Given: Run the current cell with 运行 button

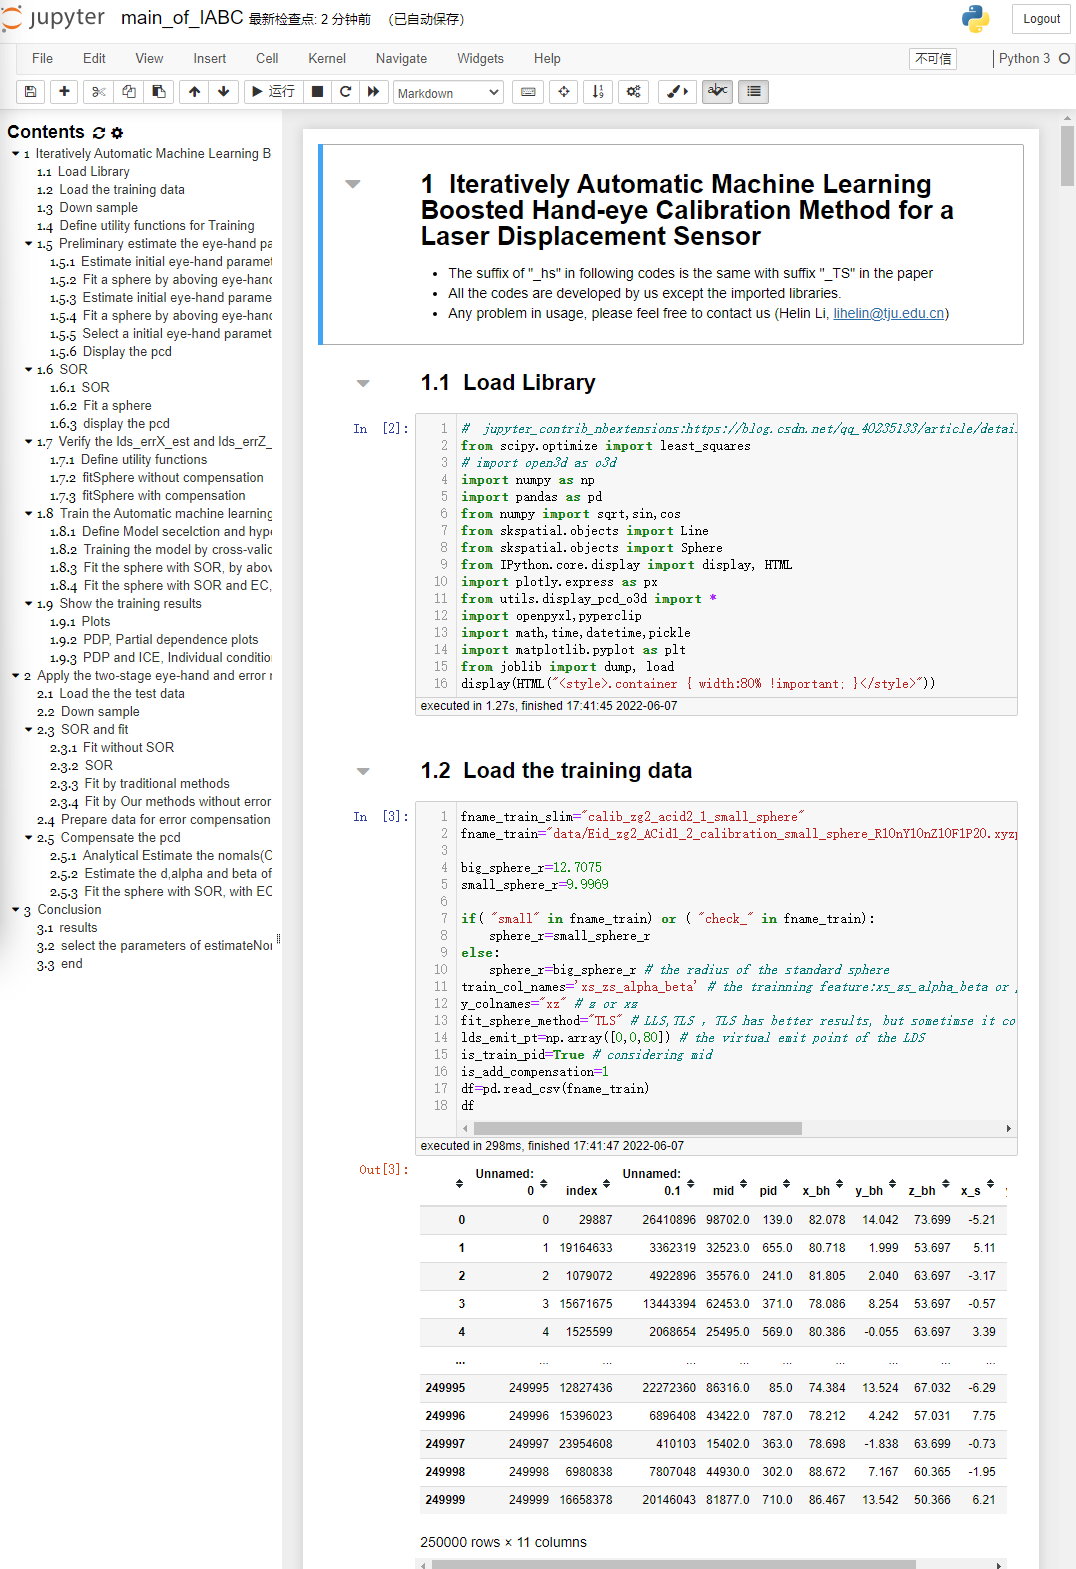Looking at the screenshot, I should pos(273,92).
